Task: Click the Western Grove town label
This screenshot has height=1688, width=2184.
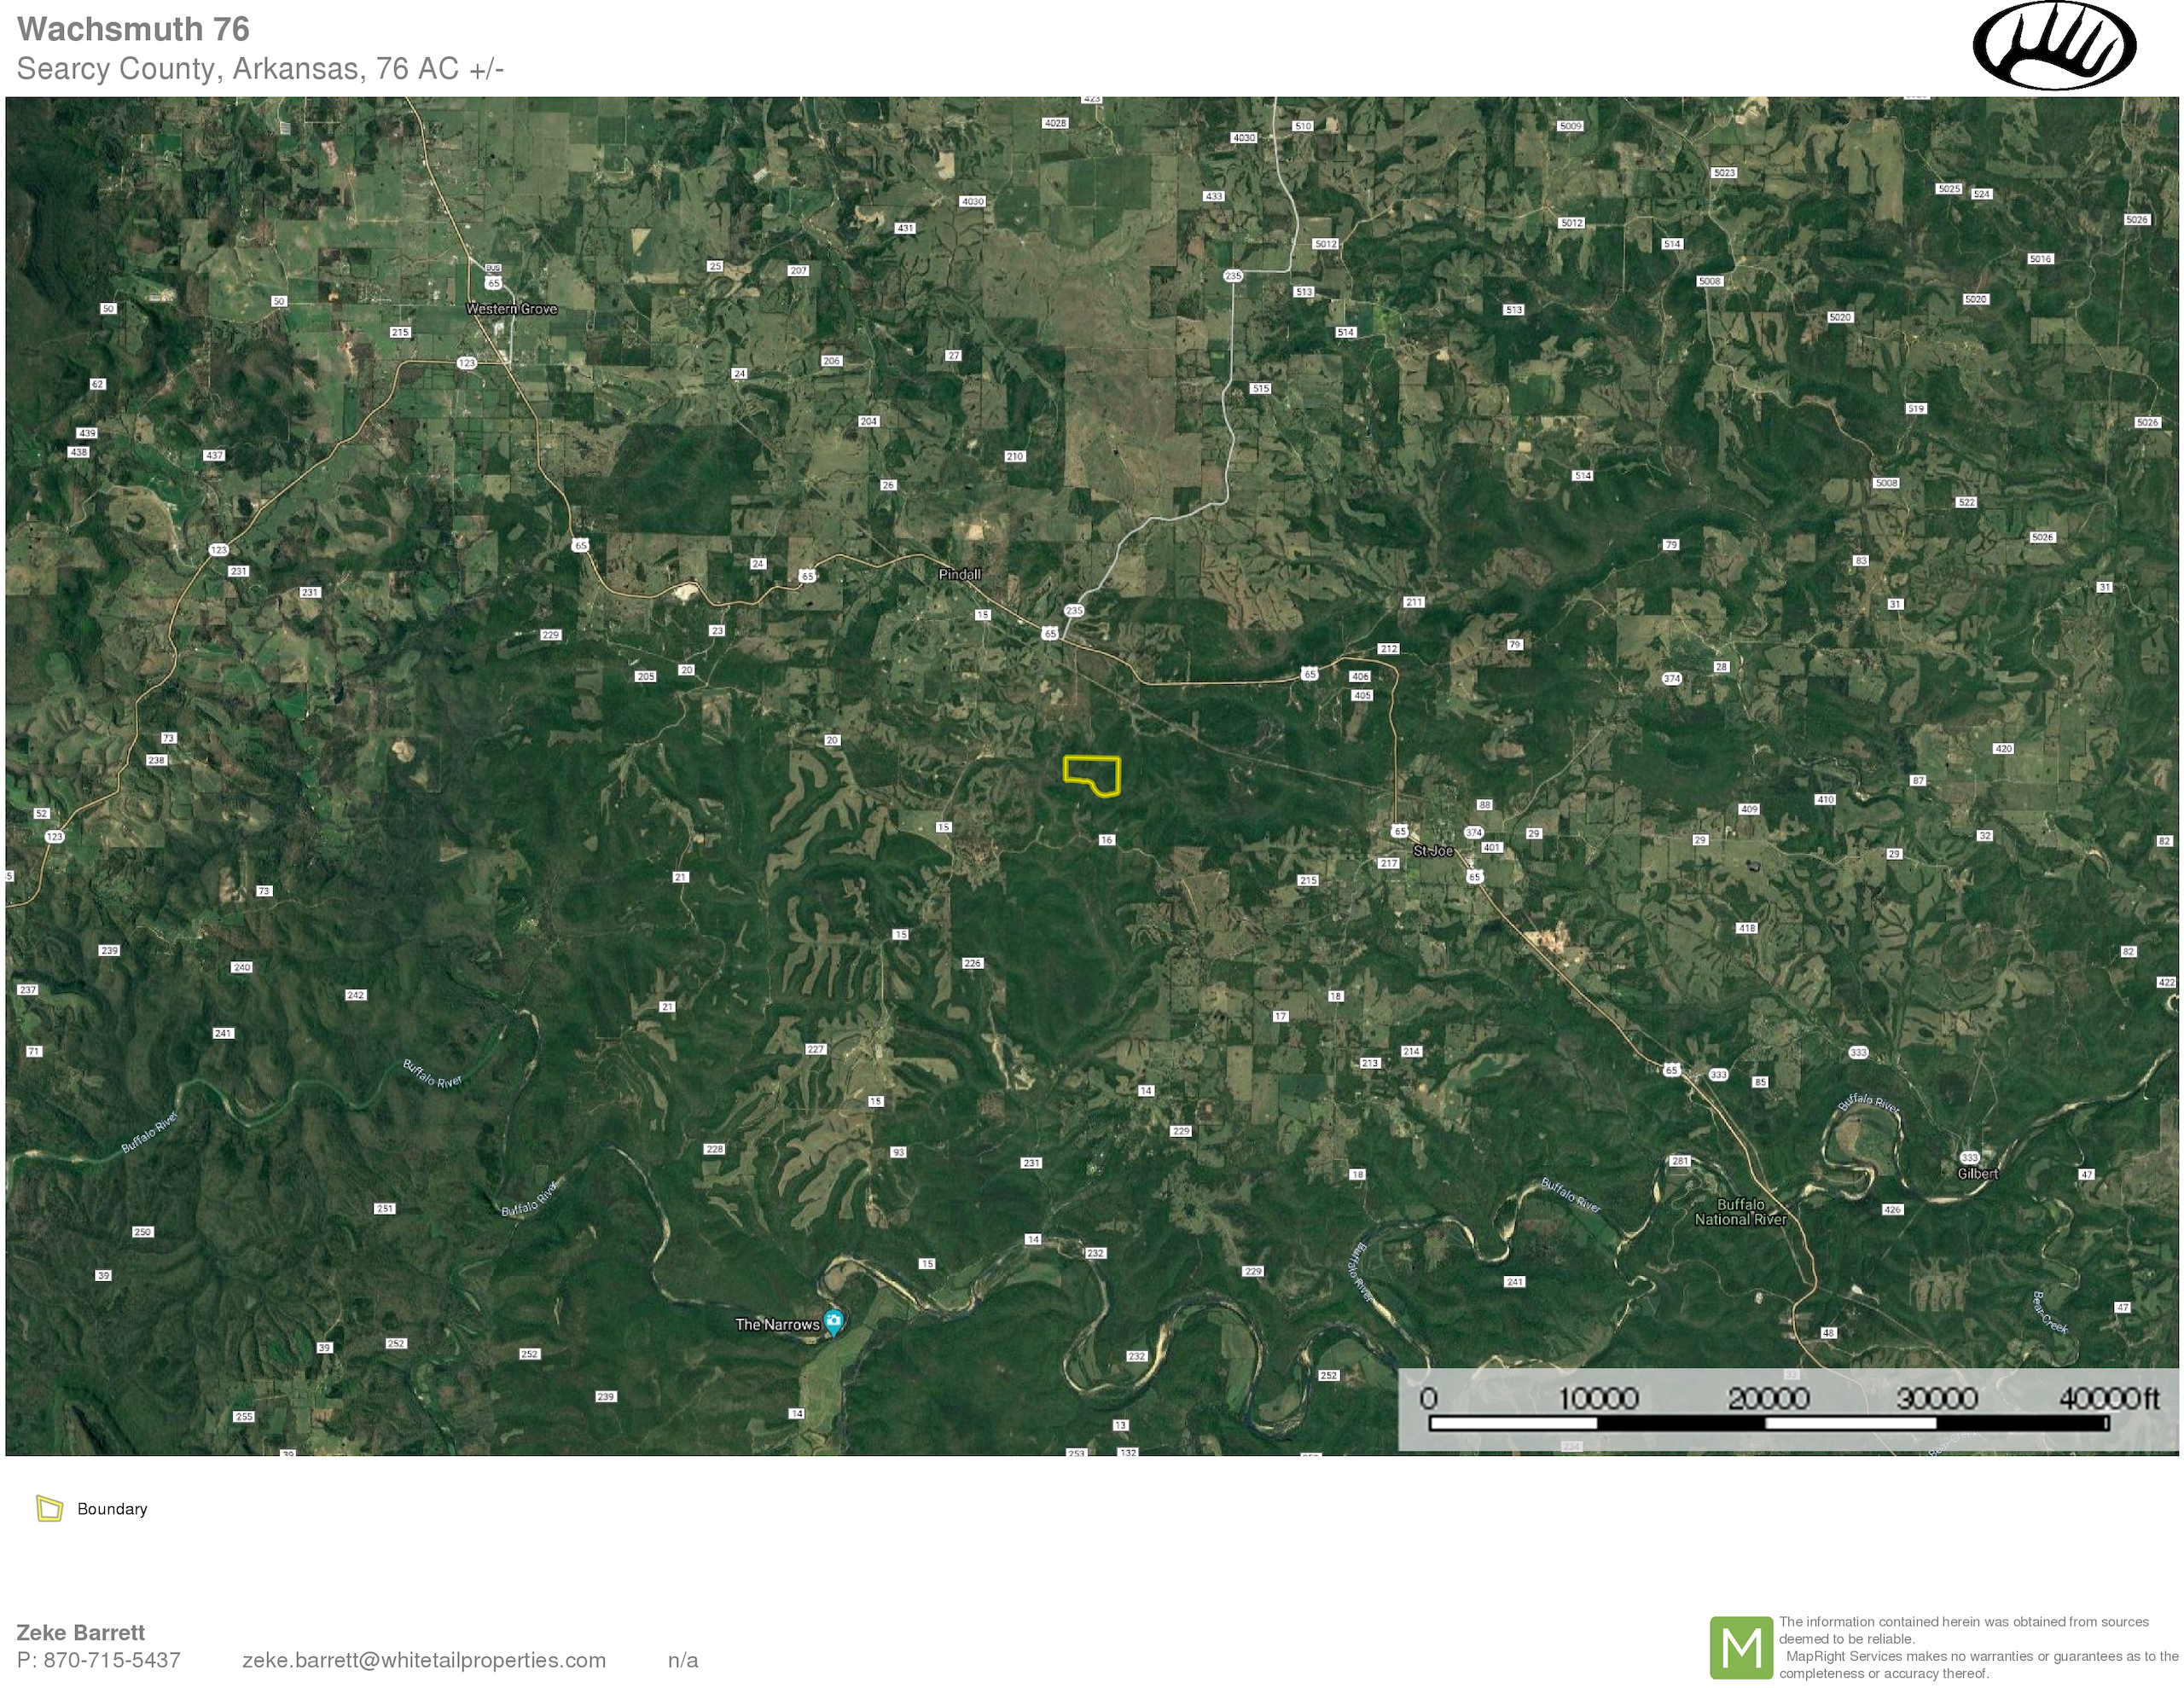Action: 511,309
